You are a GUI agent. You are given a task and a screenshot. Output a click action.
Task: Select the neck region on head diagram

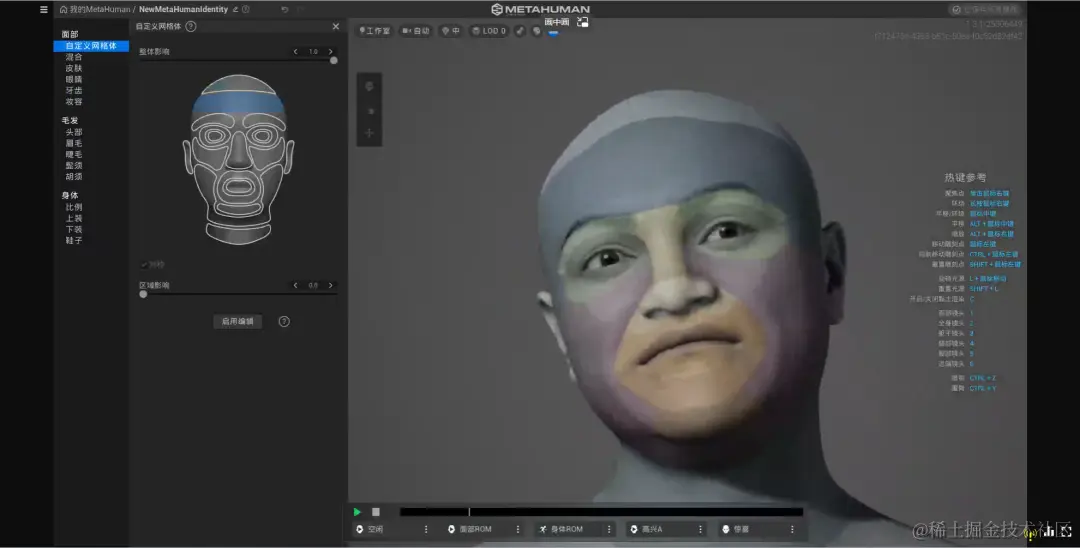pyautogui.click(x=238, y=231)
